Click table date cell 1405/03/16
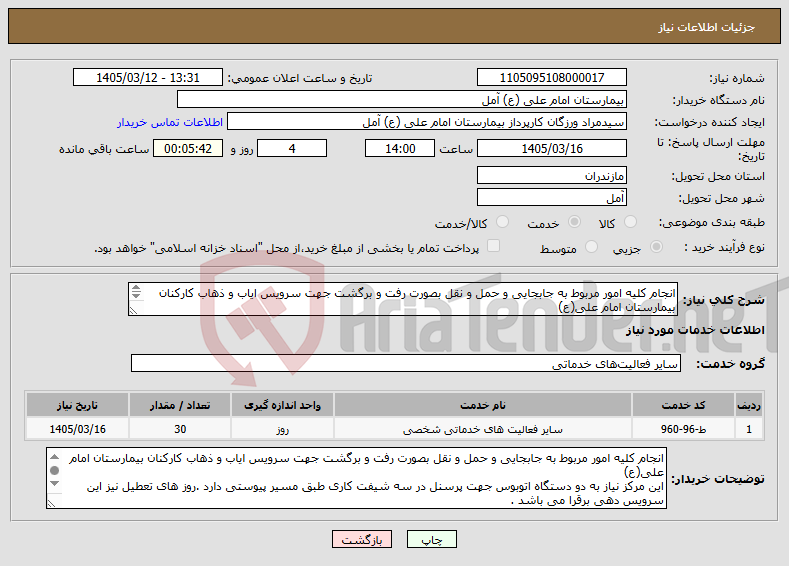Viewport: 789px width, 566px height. 77,429
